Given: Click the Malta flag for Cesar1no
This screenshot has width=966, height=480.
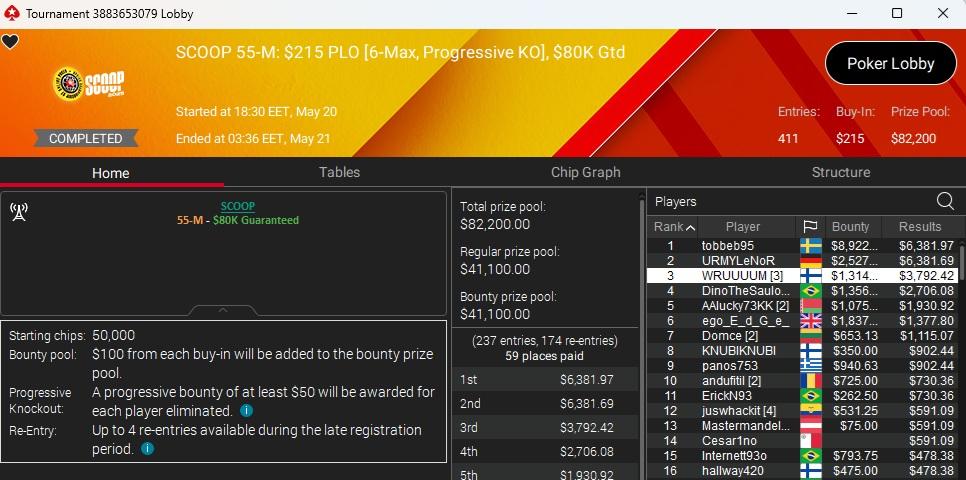Looking at the screenshot, I should [811, 441].
